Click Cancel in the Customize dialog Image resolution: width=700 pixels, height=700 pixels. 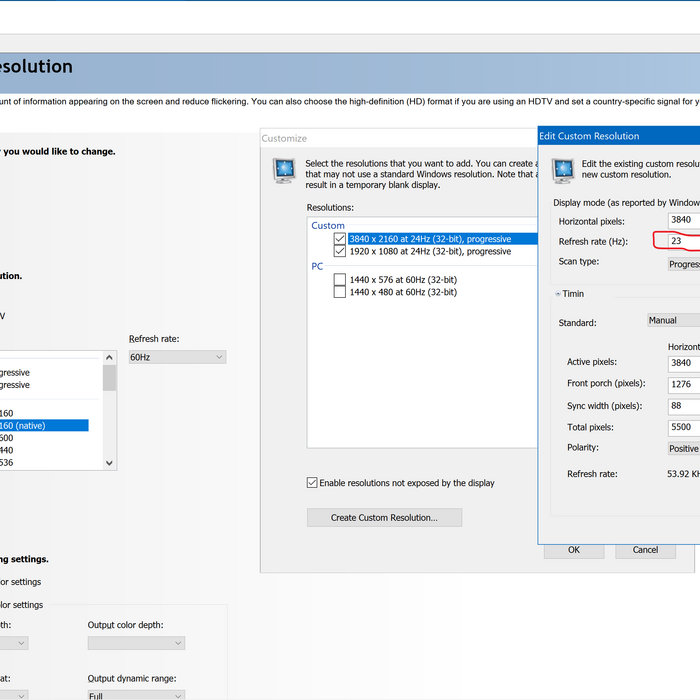click(x=645, y=551)
